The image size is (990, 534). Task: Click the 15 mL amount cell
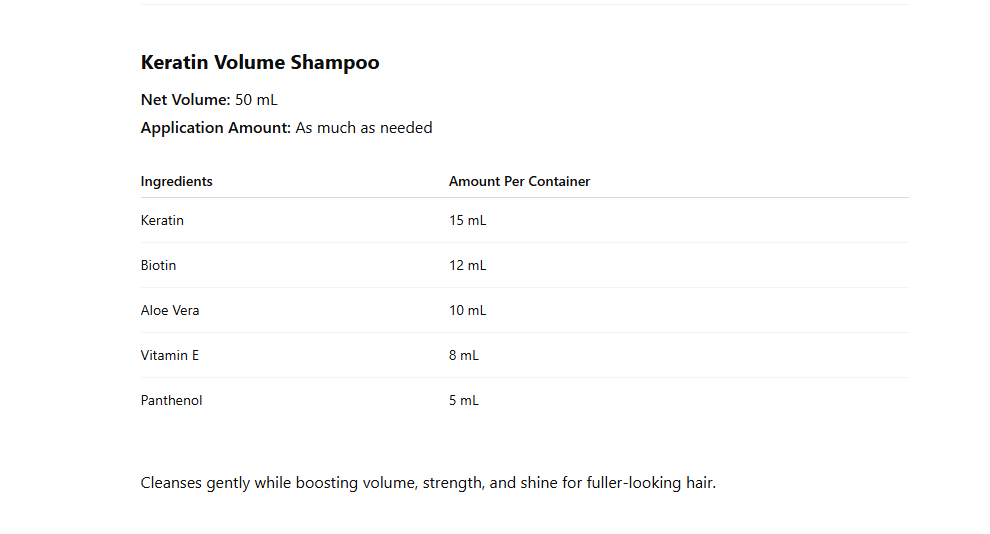pyautogui.click(x=467, y=220)
